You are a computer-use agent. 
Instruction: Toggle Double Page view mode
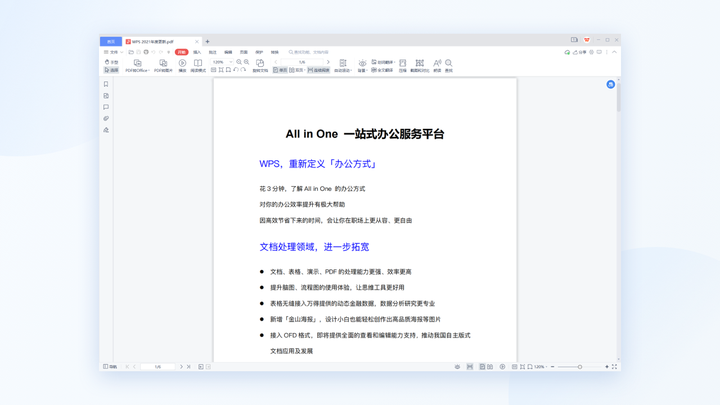pyautogui.click(x=297, y=70)
